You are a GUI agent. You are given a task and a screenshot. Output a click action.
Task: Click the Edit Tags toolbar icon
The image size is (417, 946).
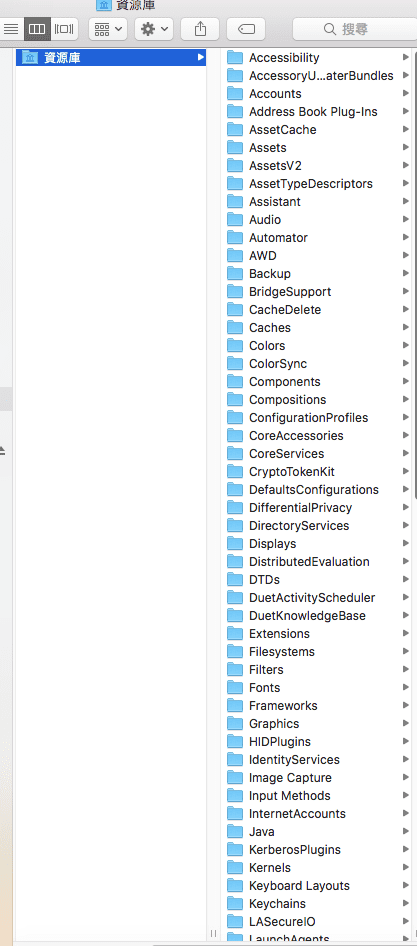[x=246, y=28]
